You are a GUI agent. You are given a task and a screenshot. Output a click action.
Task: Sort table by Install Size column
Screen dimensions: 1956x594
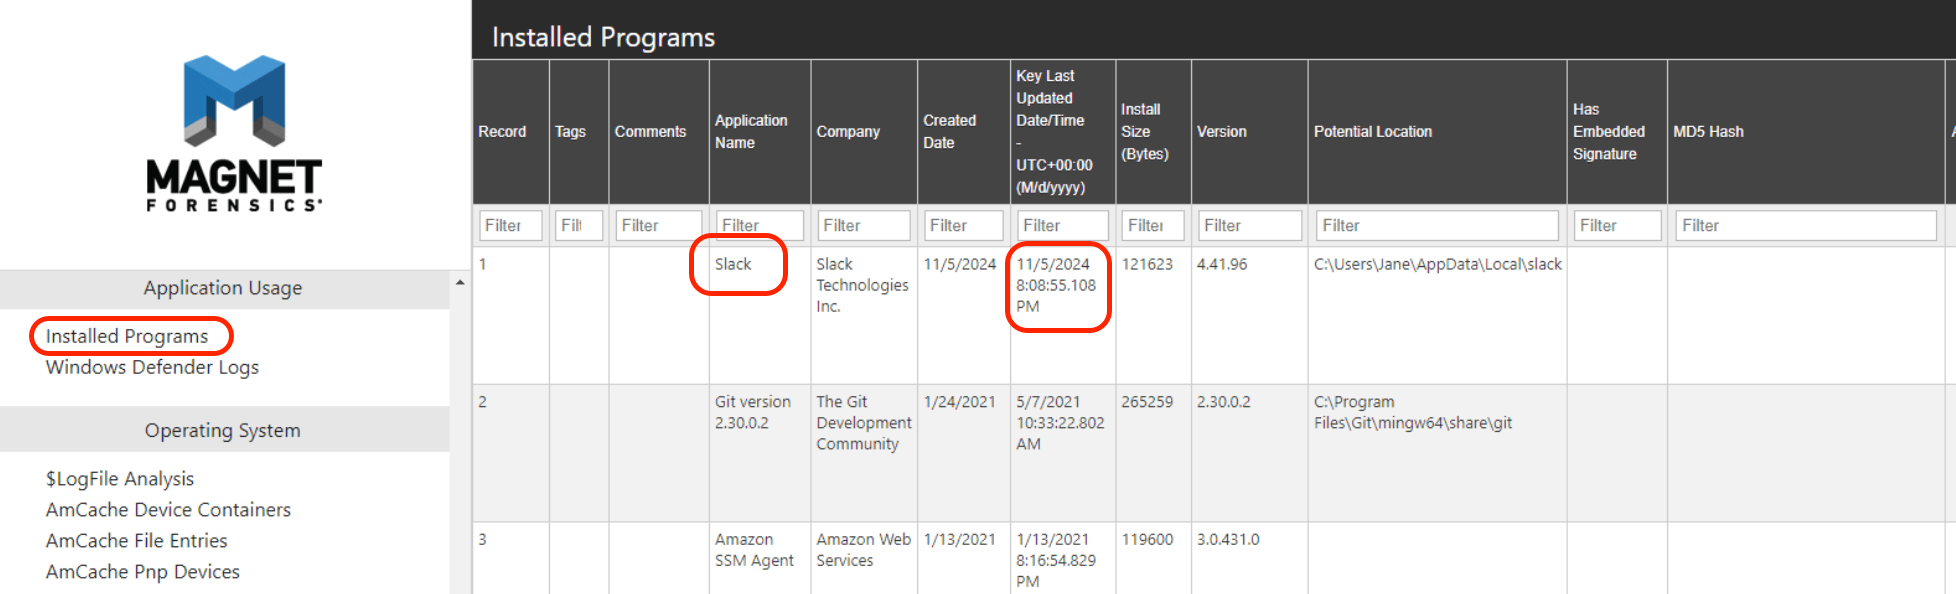pyautogui.click(x=1144, y=132)
